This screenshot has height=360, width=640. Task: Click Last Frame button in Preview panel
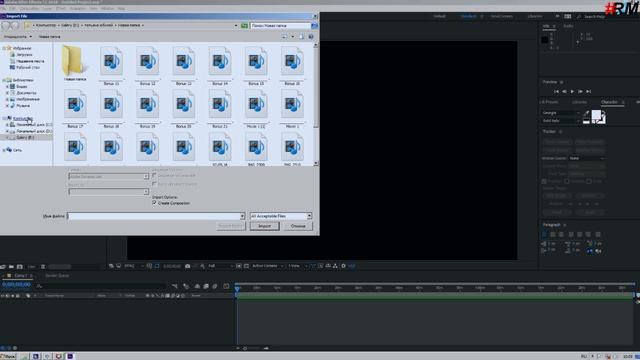point(588,91)
